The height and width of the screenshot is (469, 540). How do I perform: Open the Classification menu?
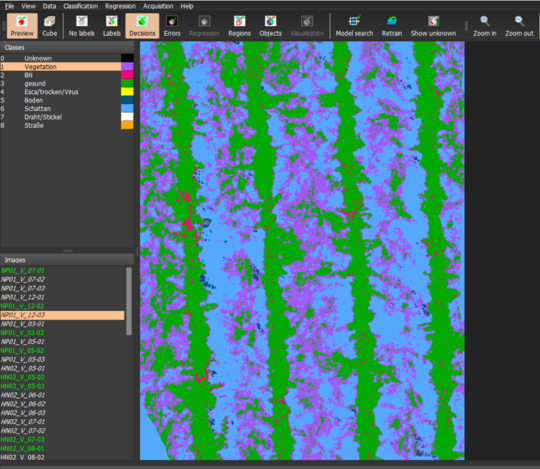pyautogui.click(x=81, y=6)
